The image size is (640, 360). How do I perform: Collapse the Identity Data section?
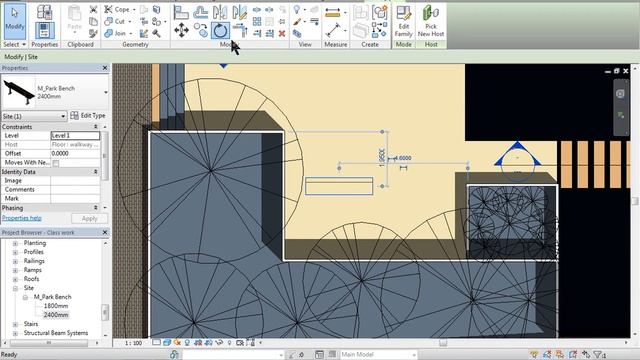(x=96, y=172)
